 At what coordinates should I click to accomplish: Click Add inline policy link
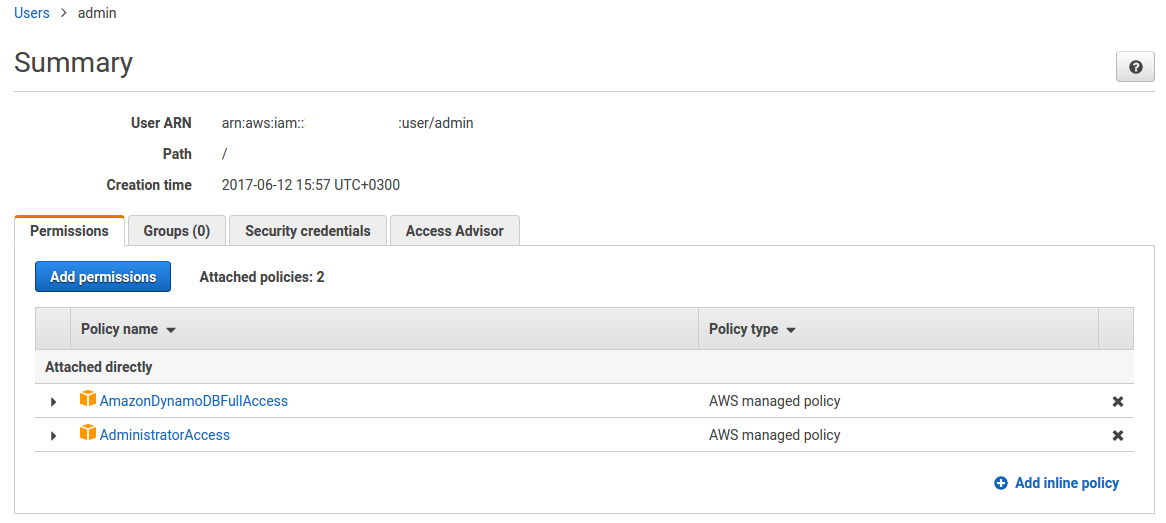coord(1066,484)
